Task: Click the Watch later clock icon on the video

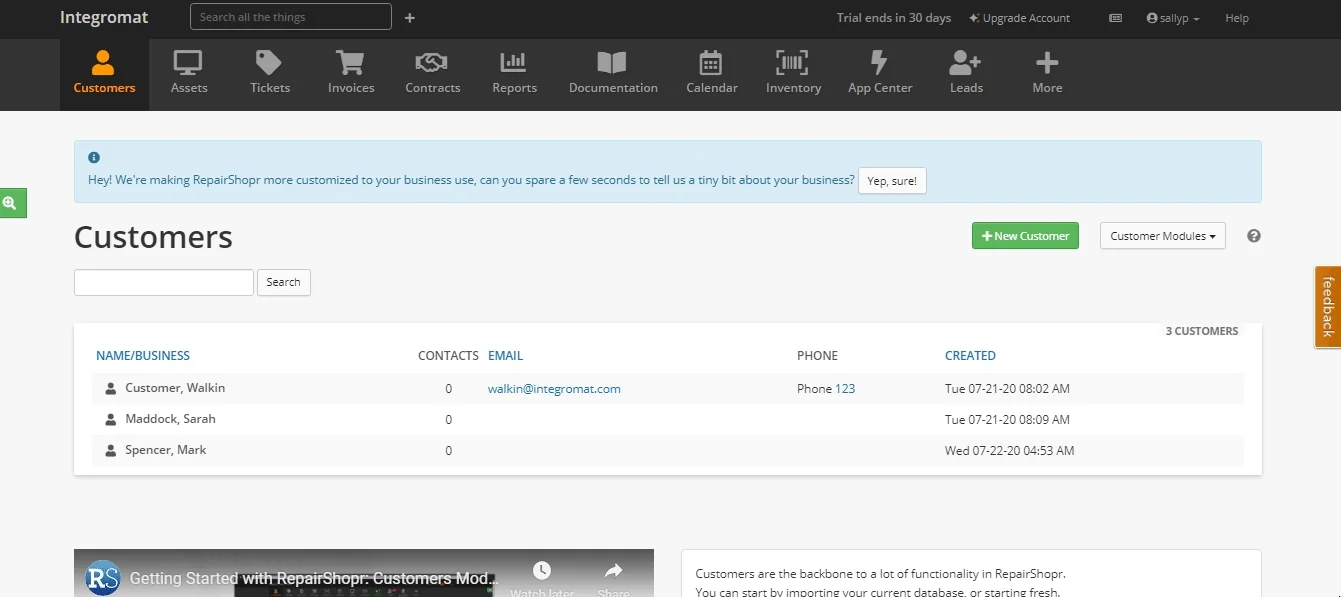Action: pyautogui.click(x=541, y=572)
